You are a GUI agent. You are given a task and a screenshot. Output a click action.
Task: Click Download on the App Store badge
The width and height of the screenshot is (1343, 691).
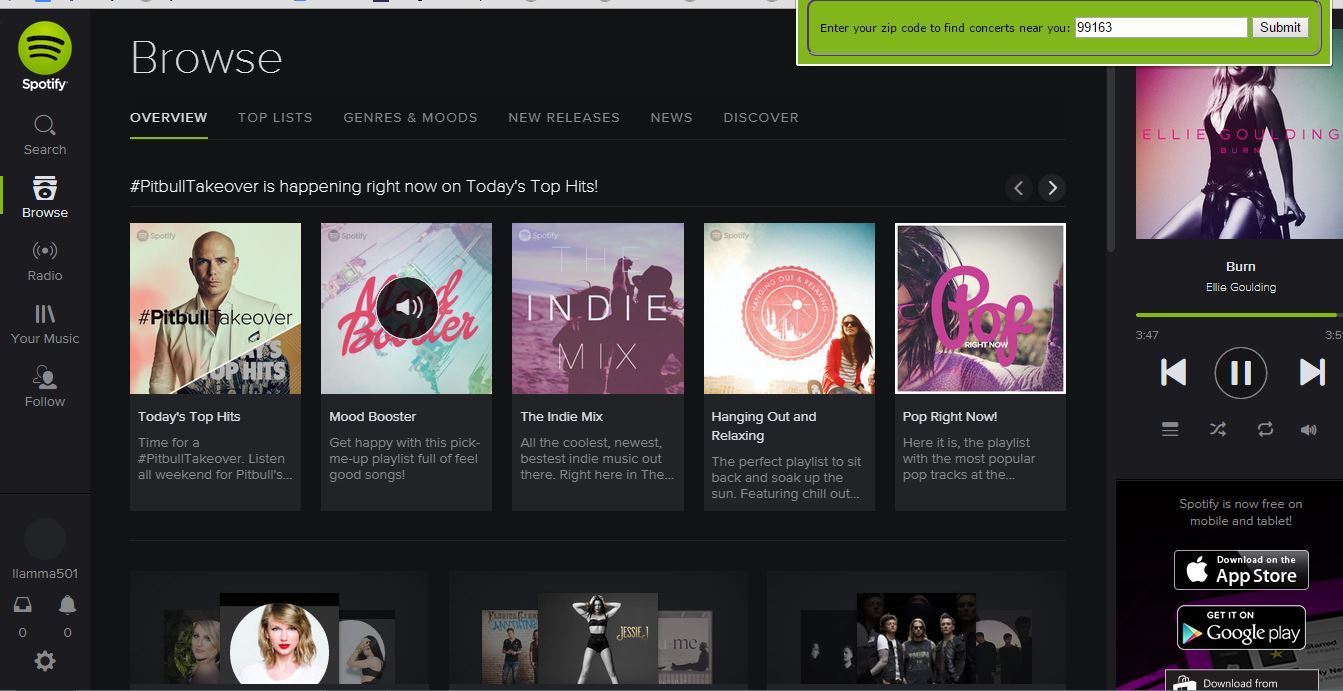coord(1241,570)
